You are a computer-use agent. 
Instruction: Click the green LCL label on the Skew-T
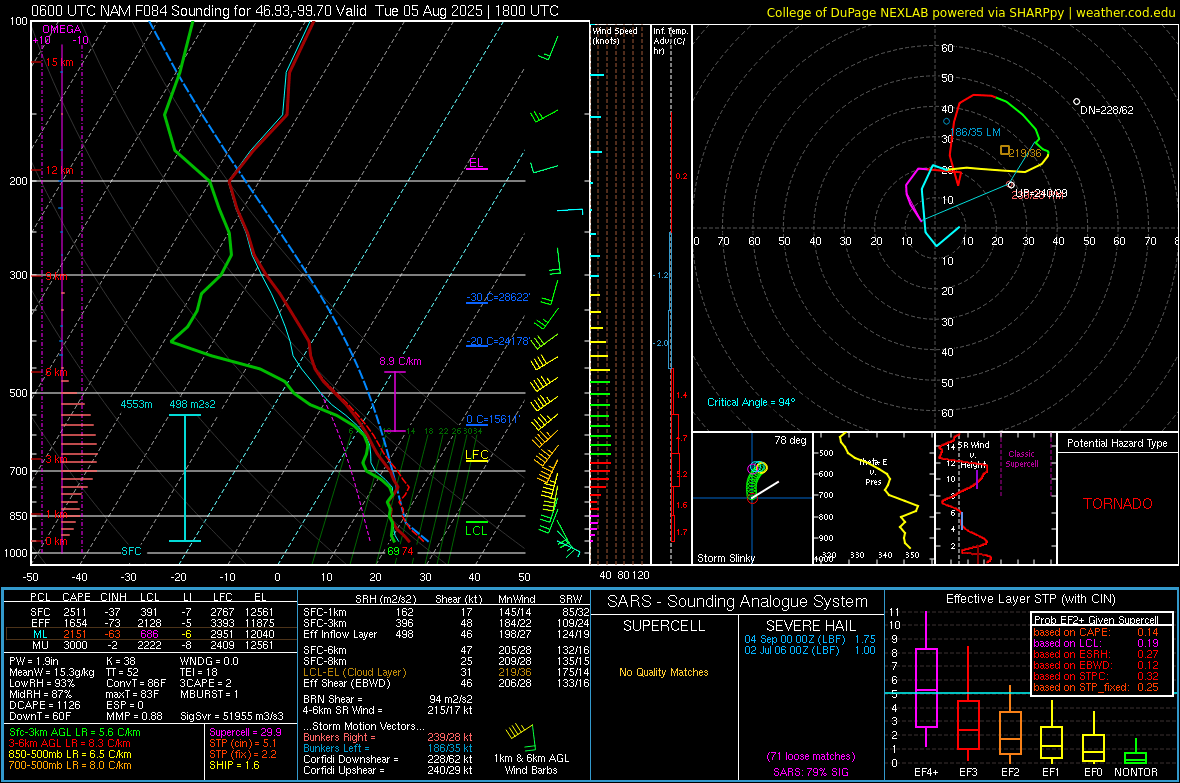476,531
